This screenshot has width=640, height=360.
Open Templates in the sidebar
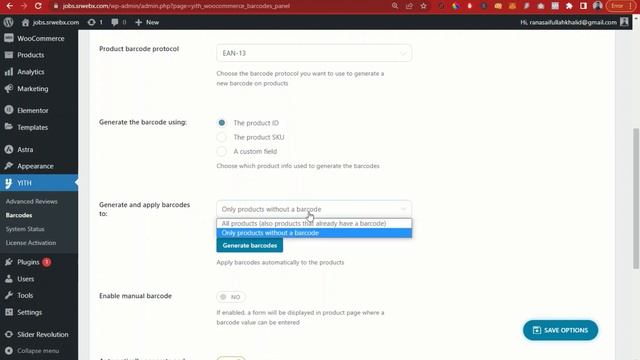[x=39, y=127]
